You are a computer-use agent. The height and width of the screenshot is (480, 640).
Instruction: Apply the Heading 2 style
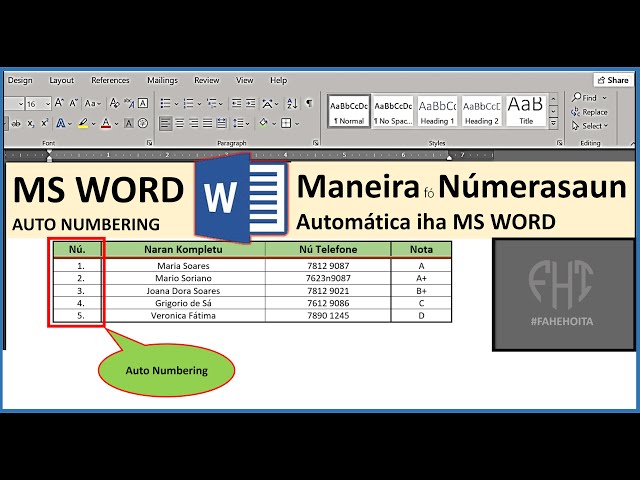point(482,111)
